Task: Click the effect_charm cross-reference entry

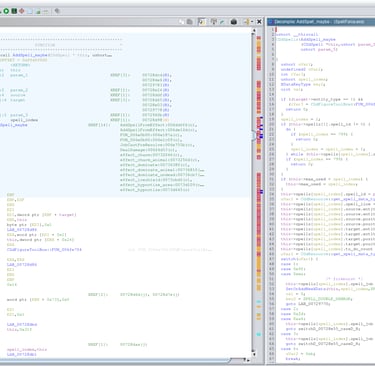Action: (151, 155)
